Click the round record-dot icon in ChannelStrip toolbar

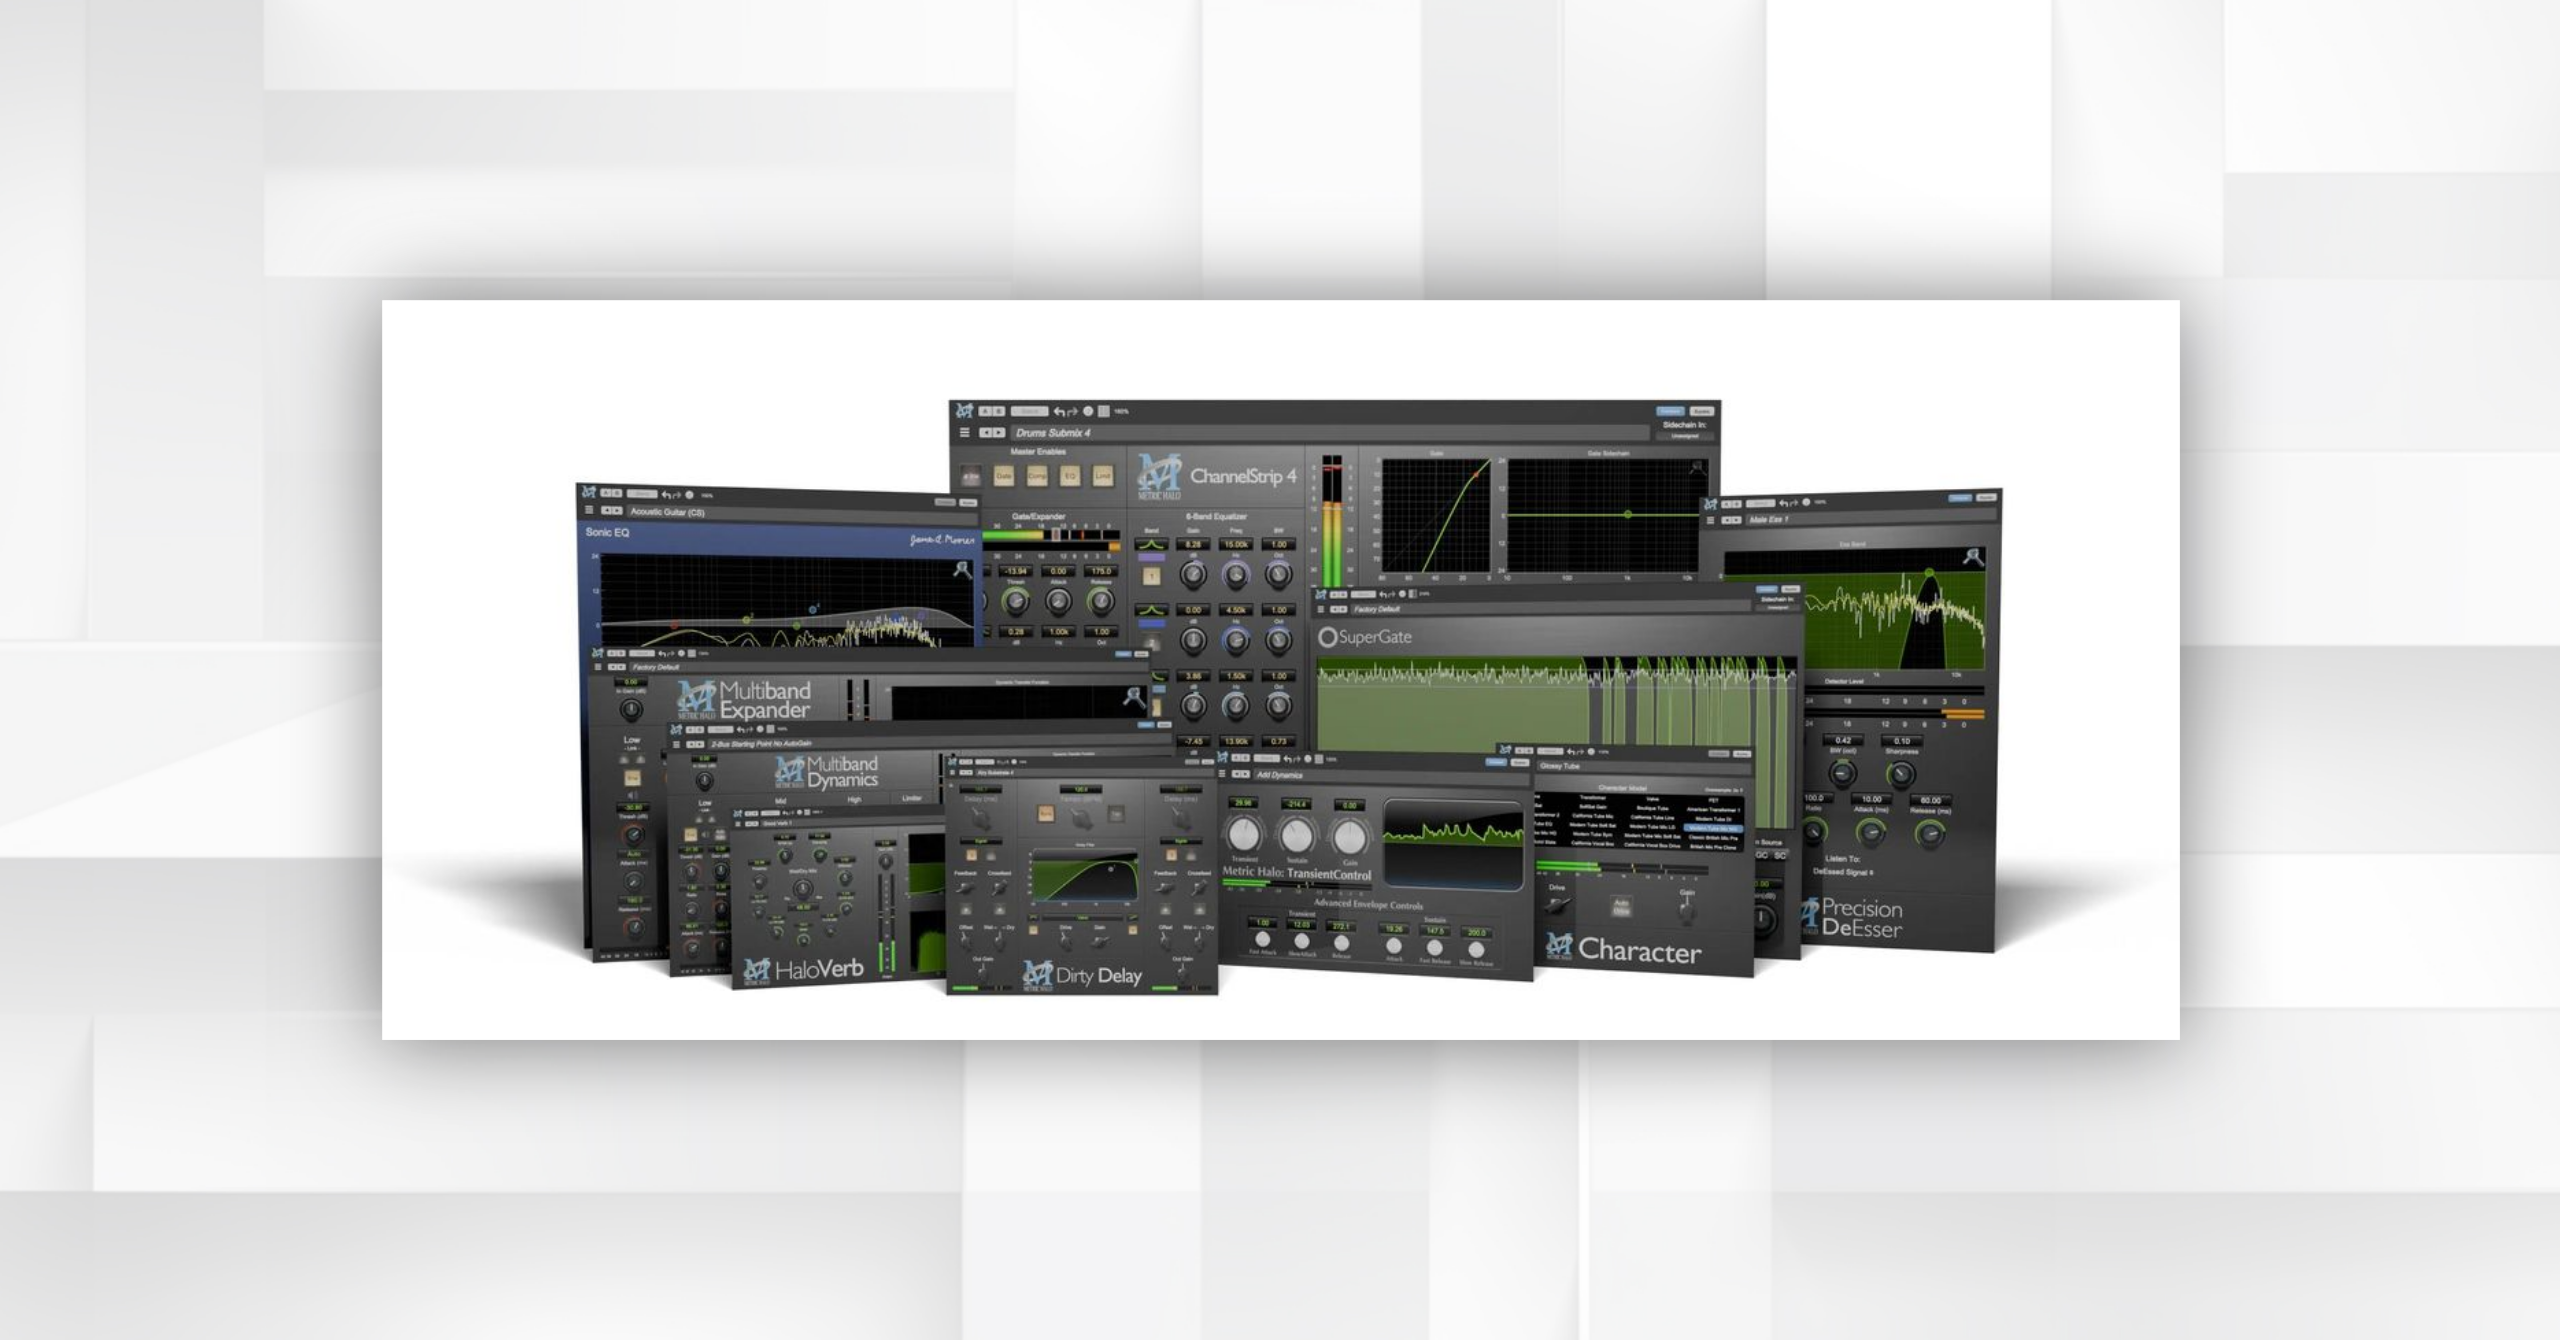[x=1088, y=411]
